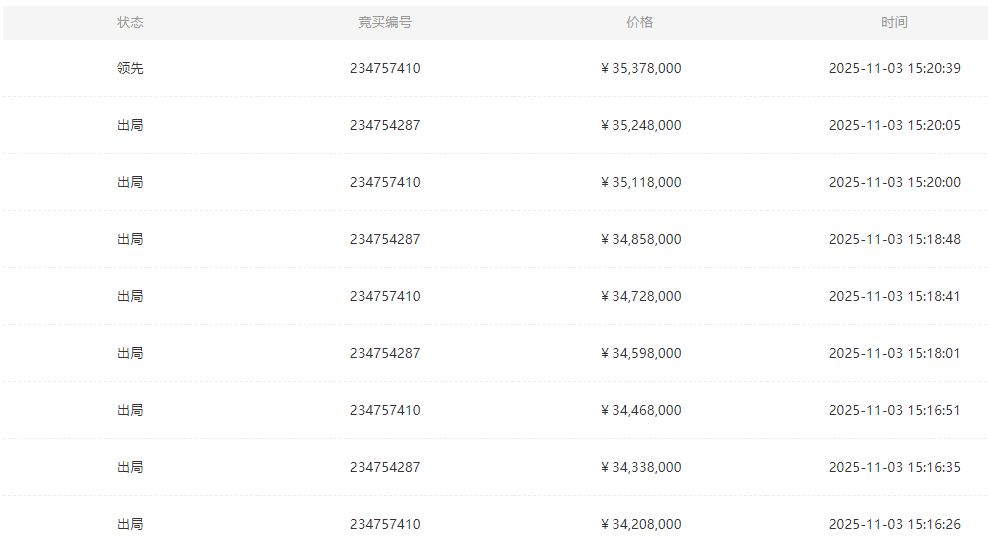Click the ¥35,118,000 price cell
This screenshot has height=553, width=988.
tap(641, 183)
